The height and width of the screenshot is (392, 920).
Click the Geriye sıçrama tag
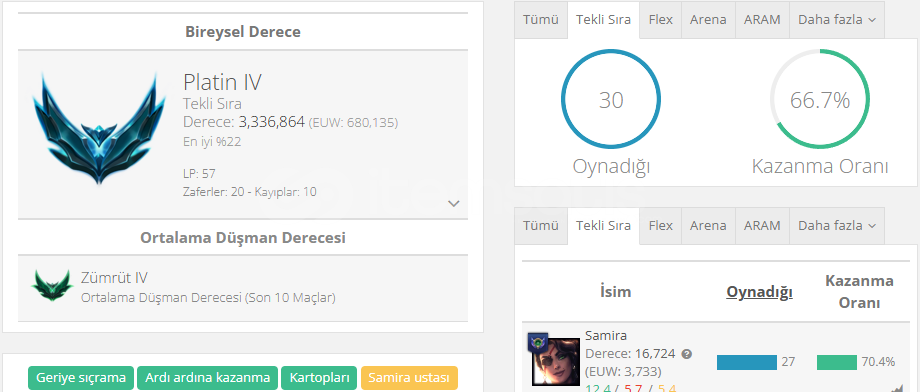point(81,378)
